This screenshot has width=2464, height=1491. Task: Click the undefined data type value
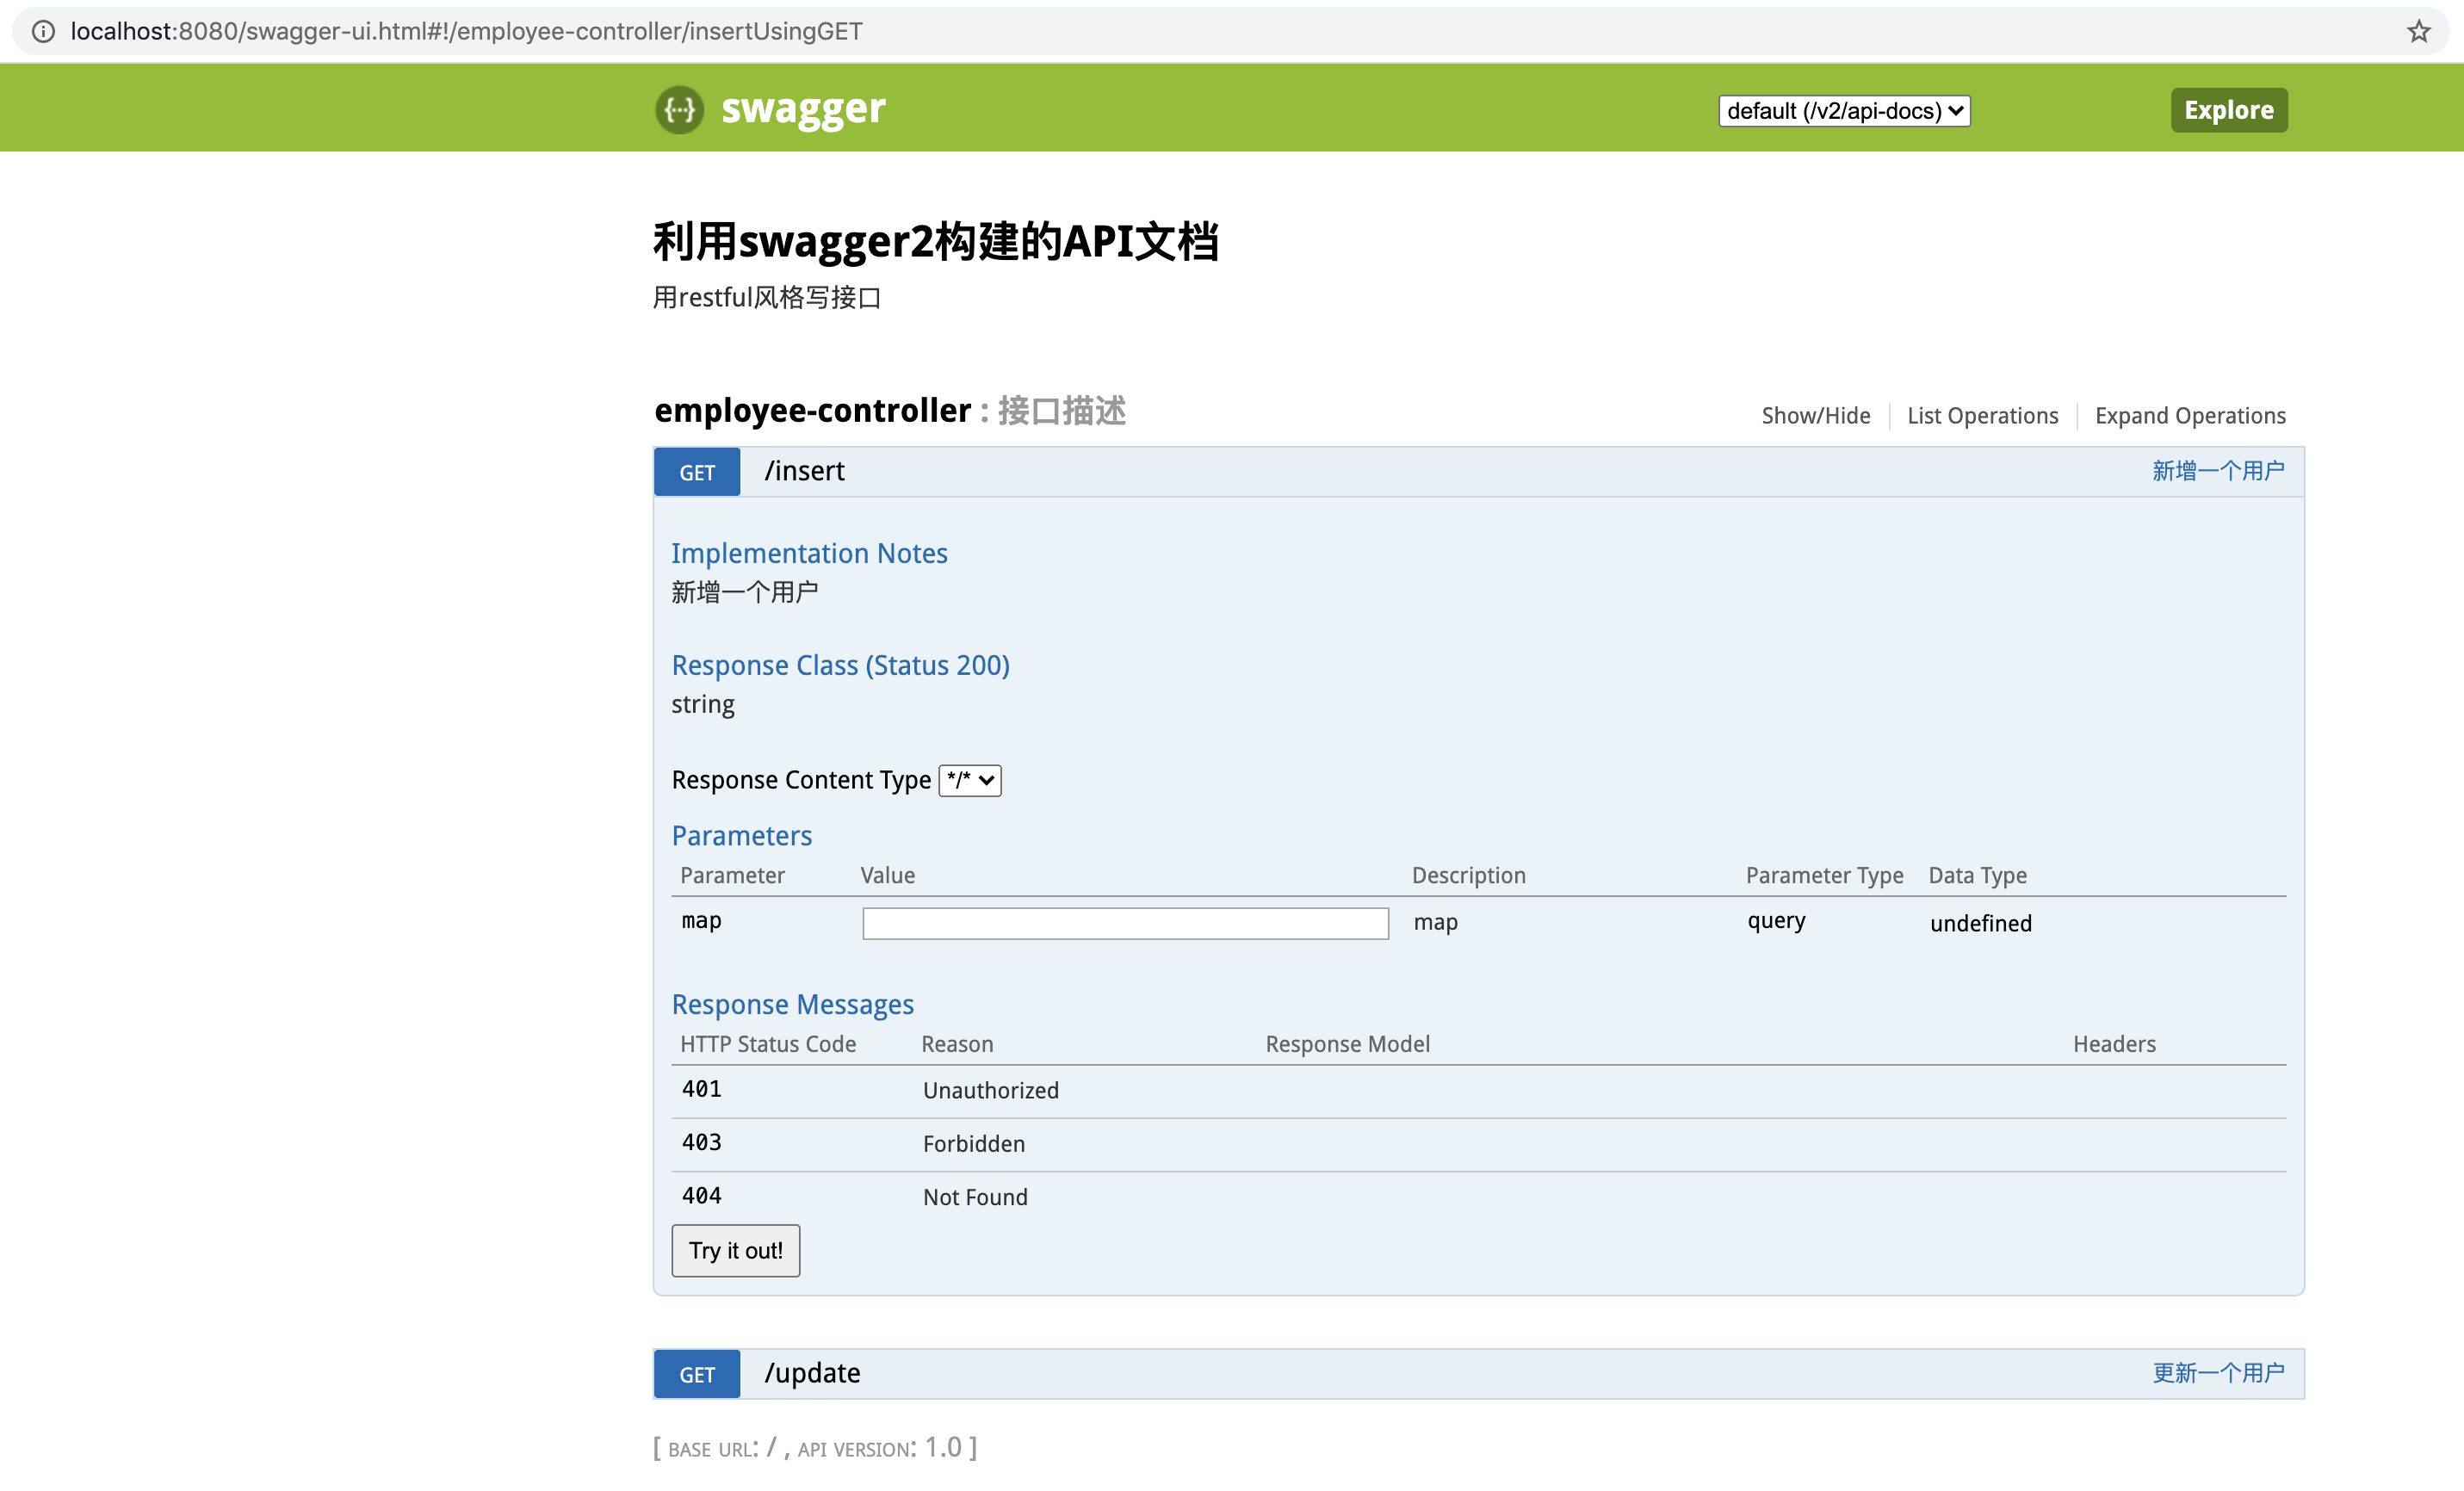[x=1980, y=923]
